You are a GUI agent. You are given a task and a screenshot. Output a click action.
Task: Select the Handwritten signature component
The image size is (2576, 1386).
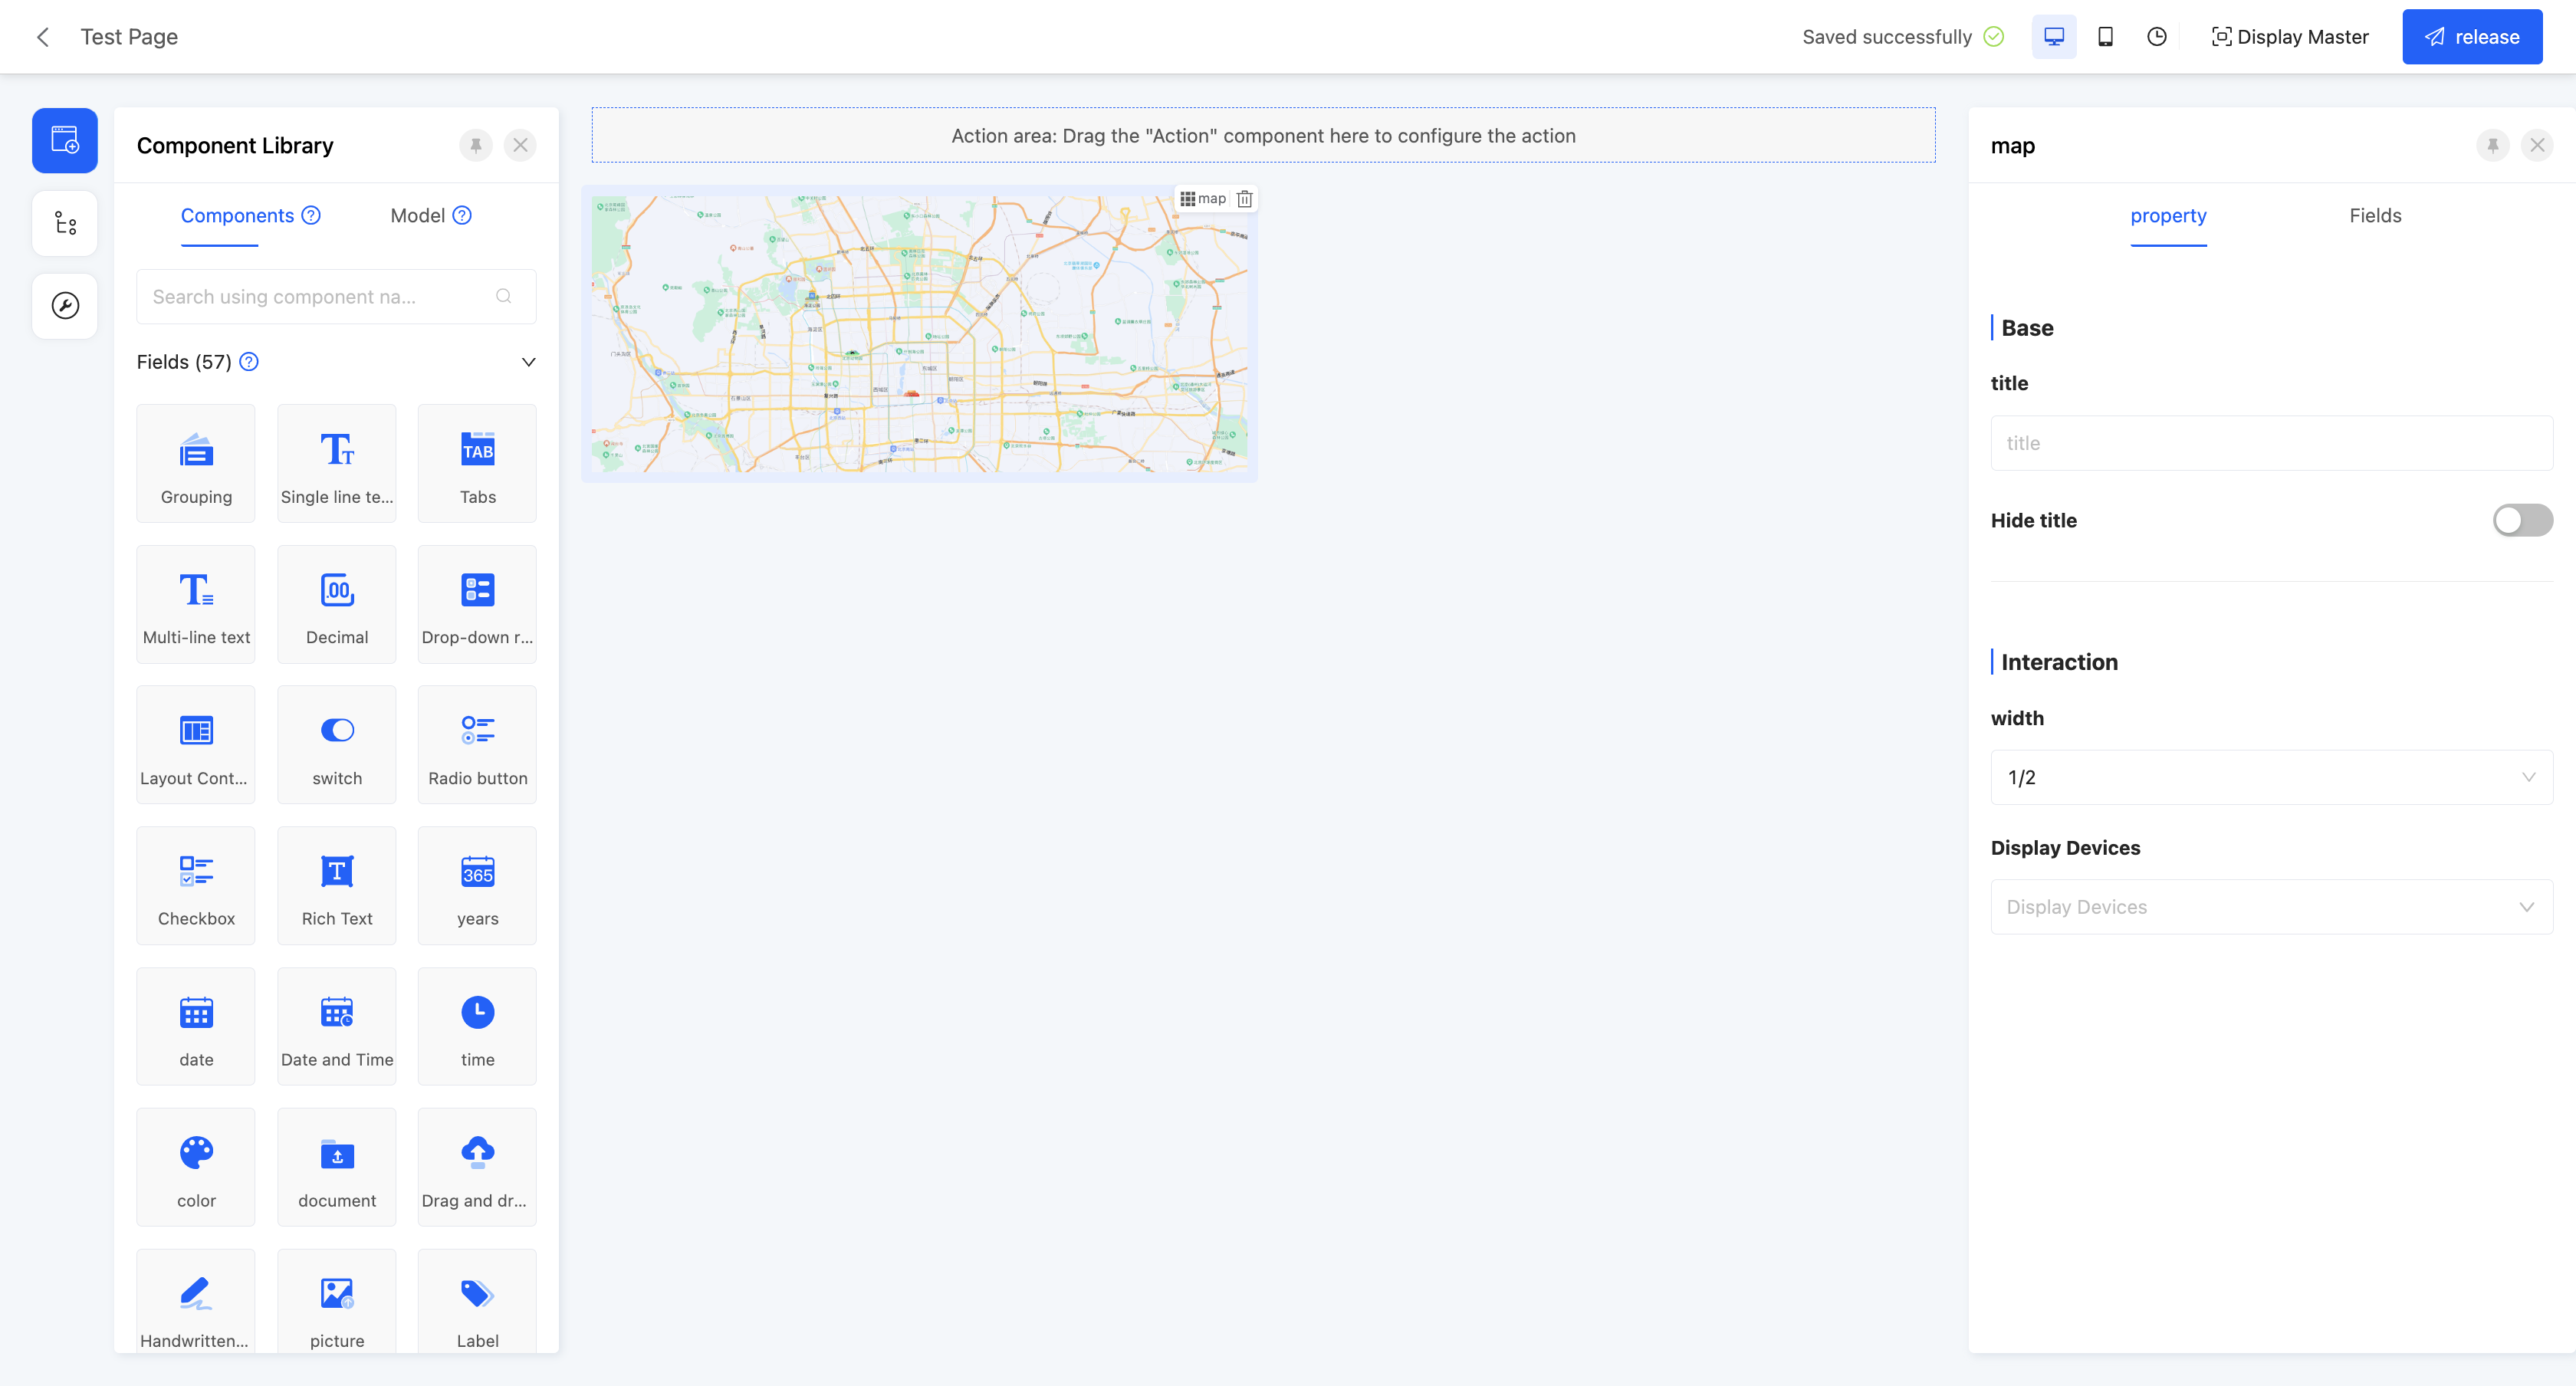pyautogui.click(x=196, y=1302)
